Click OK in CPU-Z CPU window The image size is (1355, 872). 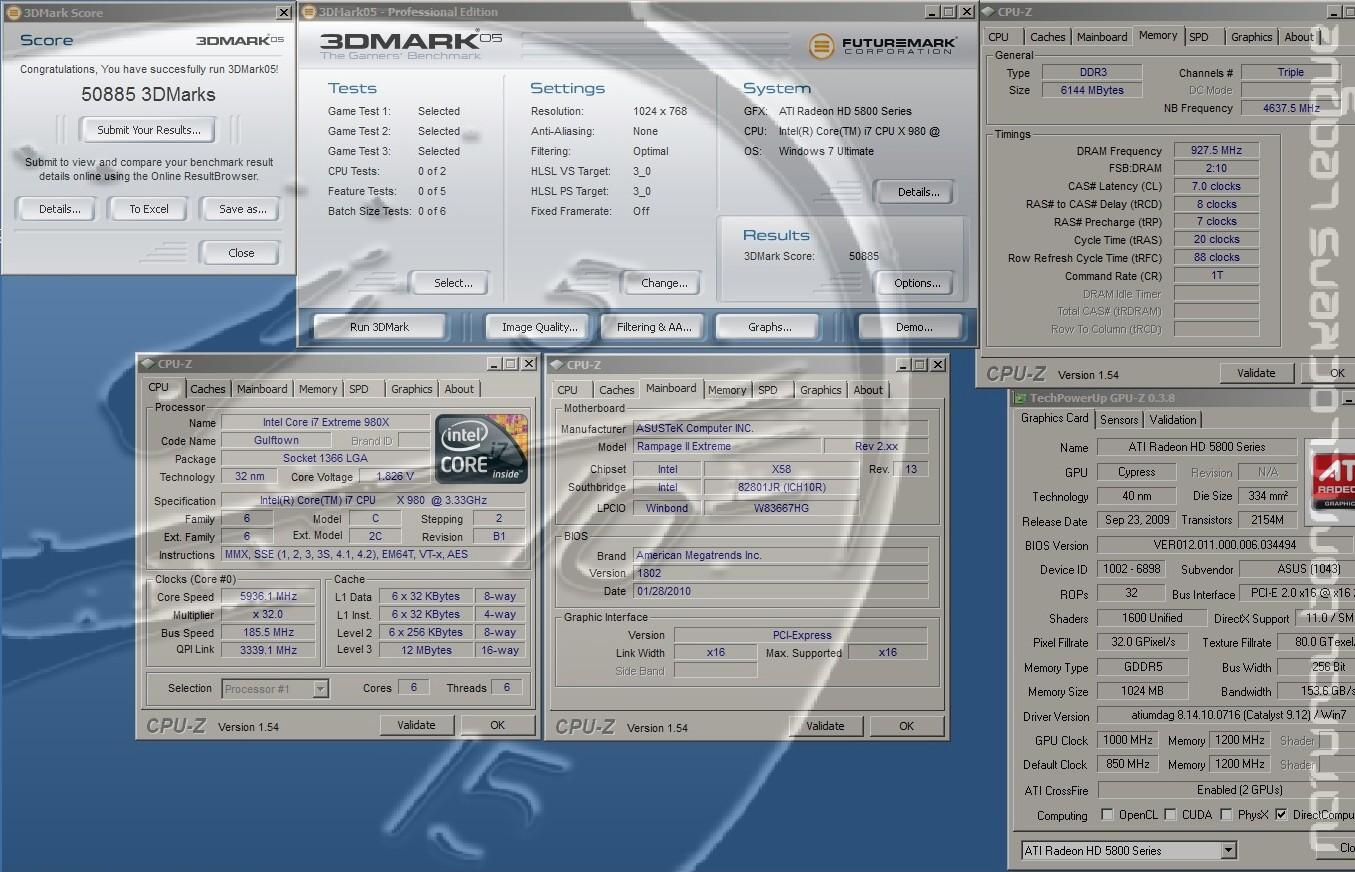[497, 726]
